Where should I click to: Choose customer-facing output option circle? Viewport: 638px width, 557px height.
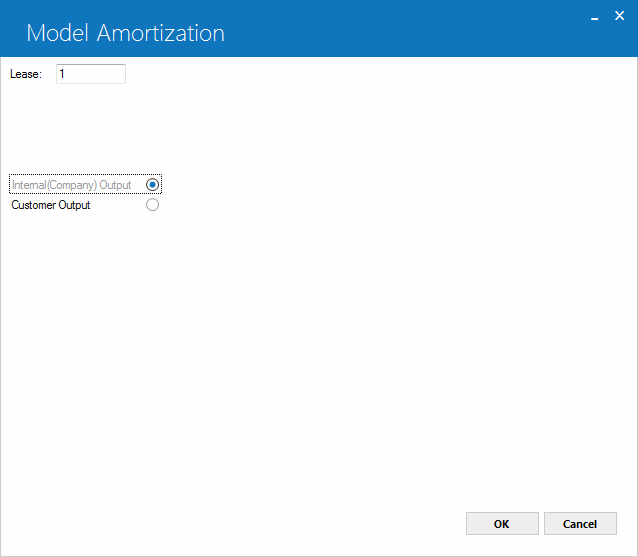pyautogui.click(x=153, y=205)
